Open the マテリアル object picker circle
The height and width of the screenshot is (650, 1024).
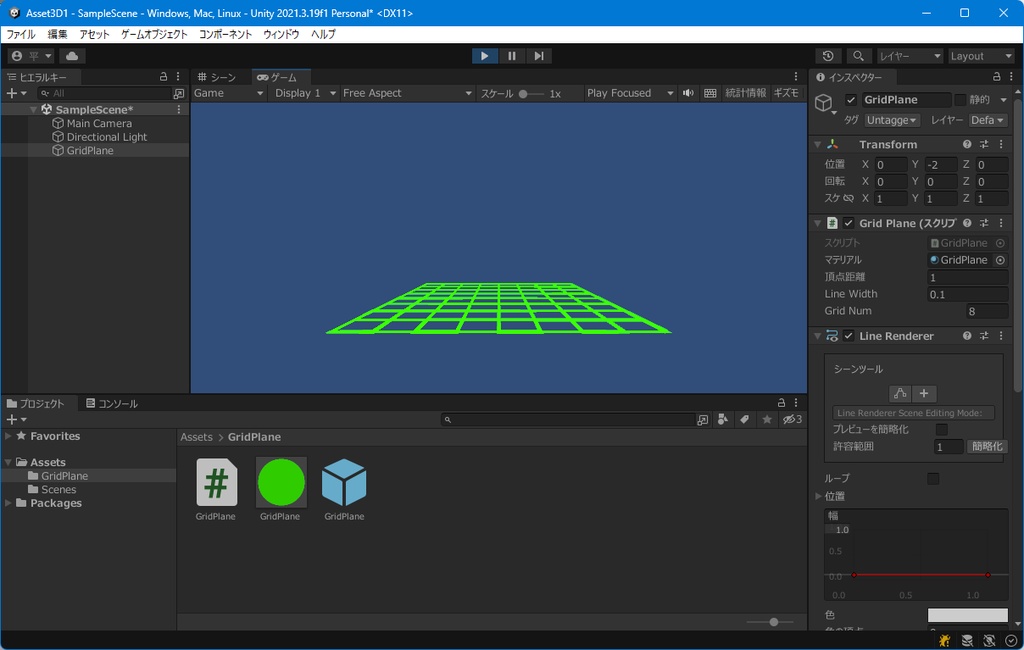(x=1000, y=260)
